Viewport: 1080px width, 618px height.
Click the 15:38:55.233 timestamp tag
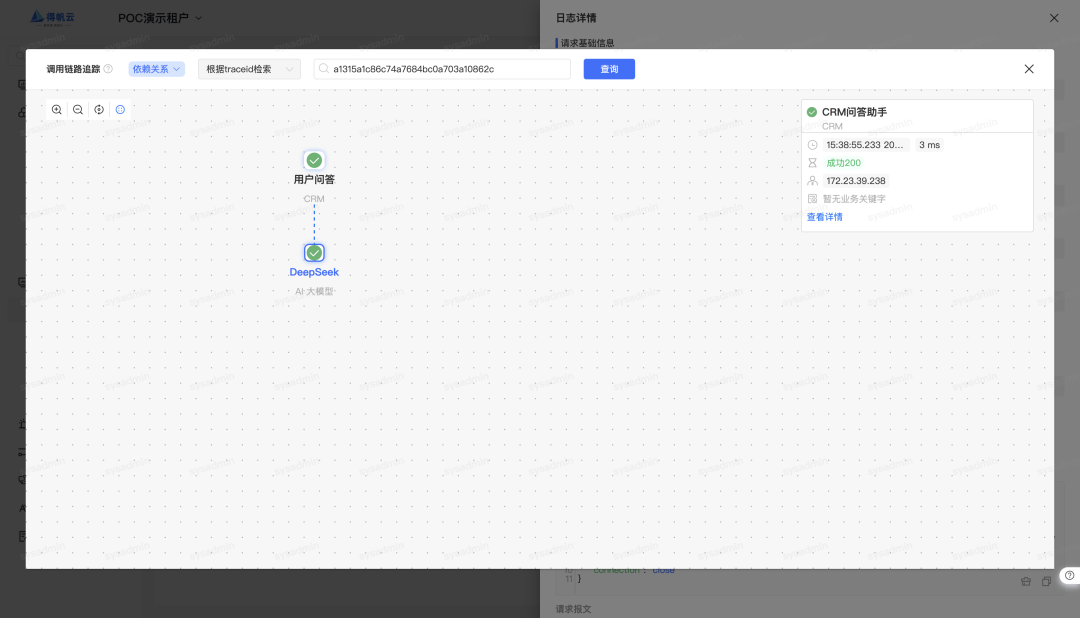click(x=865, y=145)
